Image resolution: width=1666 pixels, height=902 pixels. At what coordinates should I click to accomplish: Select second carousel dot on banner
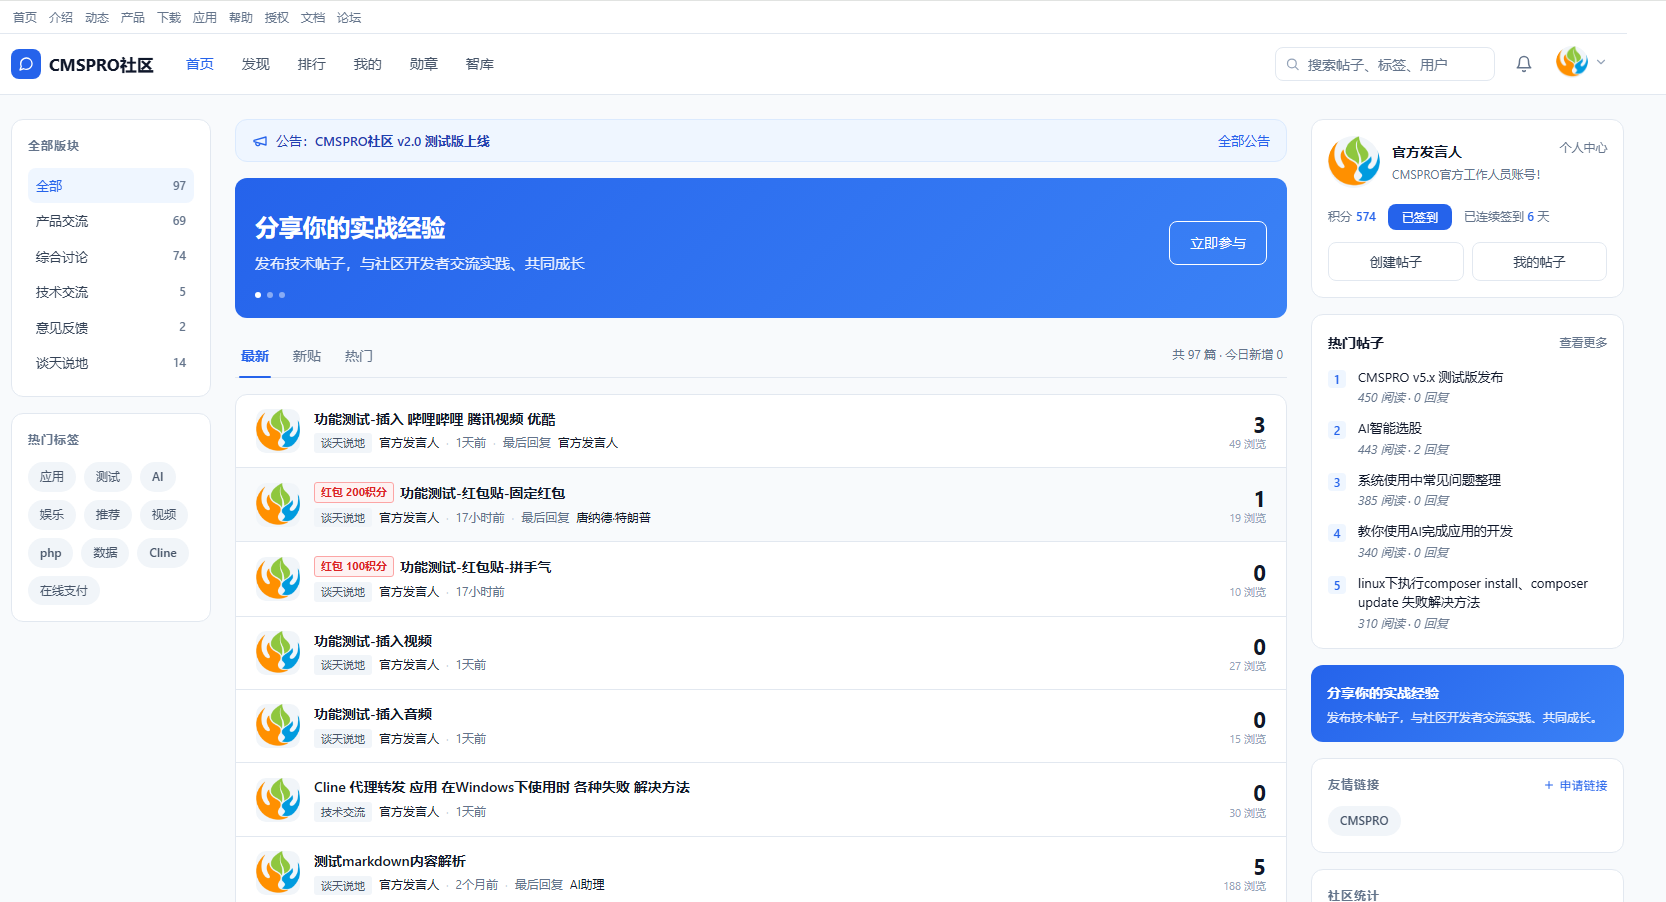(x=270, y=295)
